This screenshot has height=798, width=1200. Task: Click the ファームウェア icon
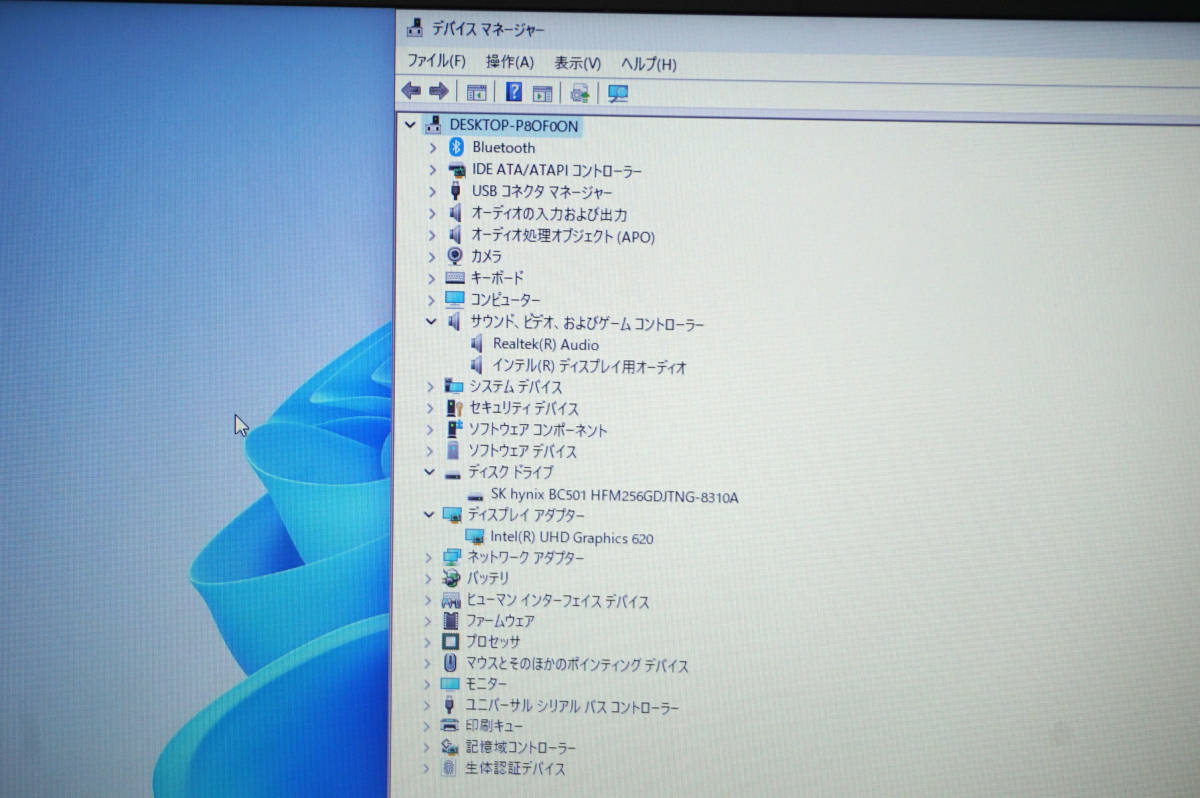click(x=451, y=621)
